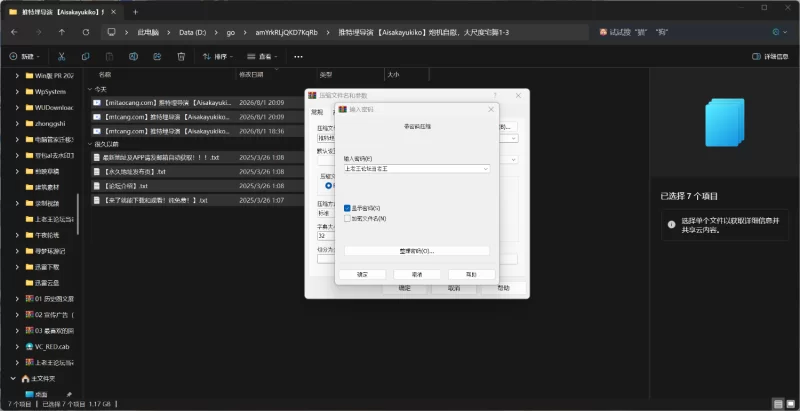
Task: Open the 排序 sort dropdown
Action: [x=218, y=57]
